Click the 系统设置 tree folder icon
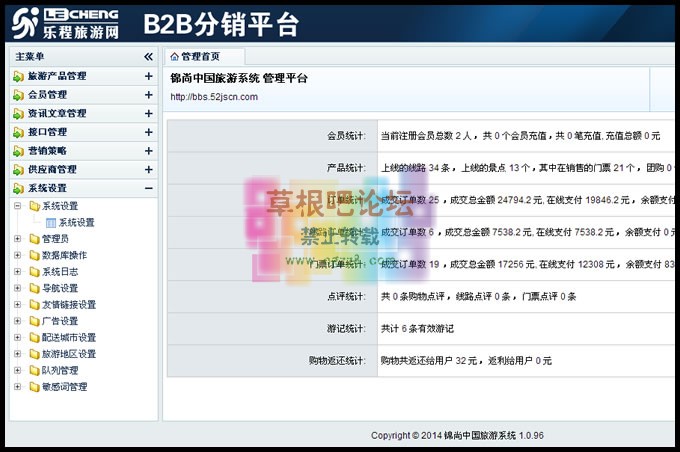Viewport: 680px width, 452px height. point(34,206)
